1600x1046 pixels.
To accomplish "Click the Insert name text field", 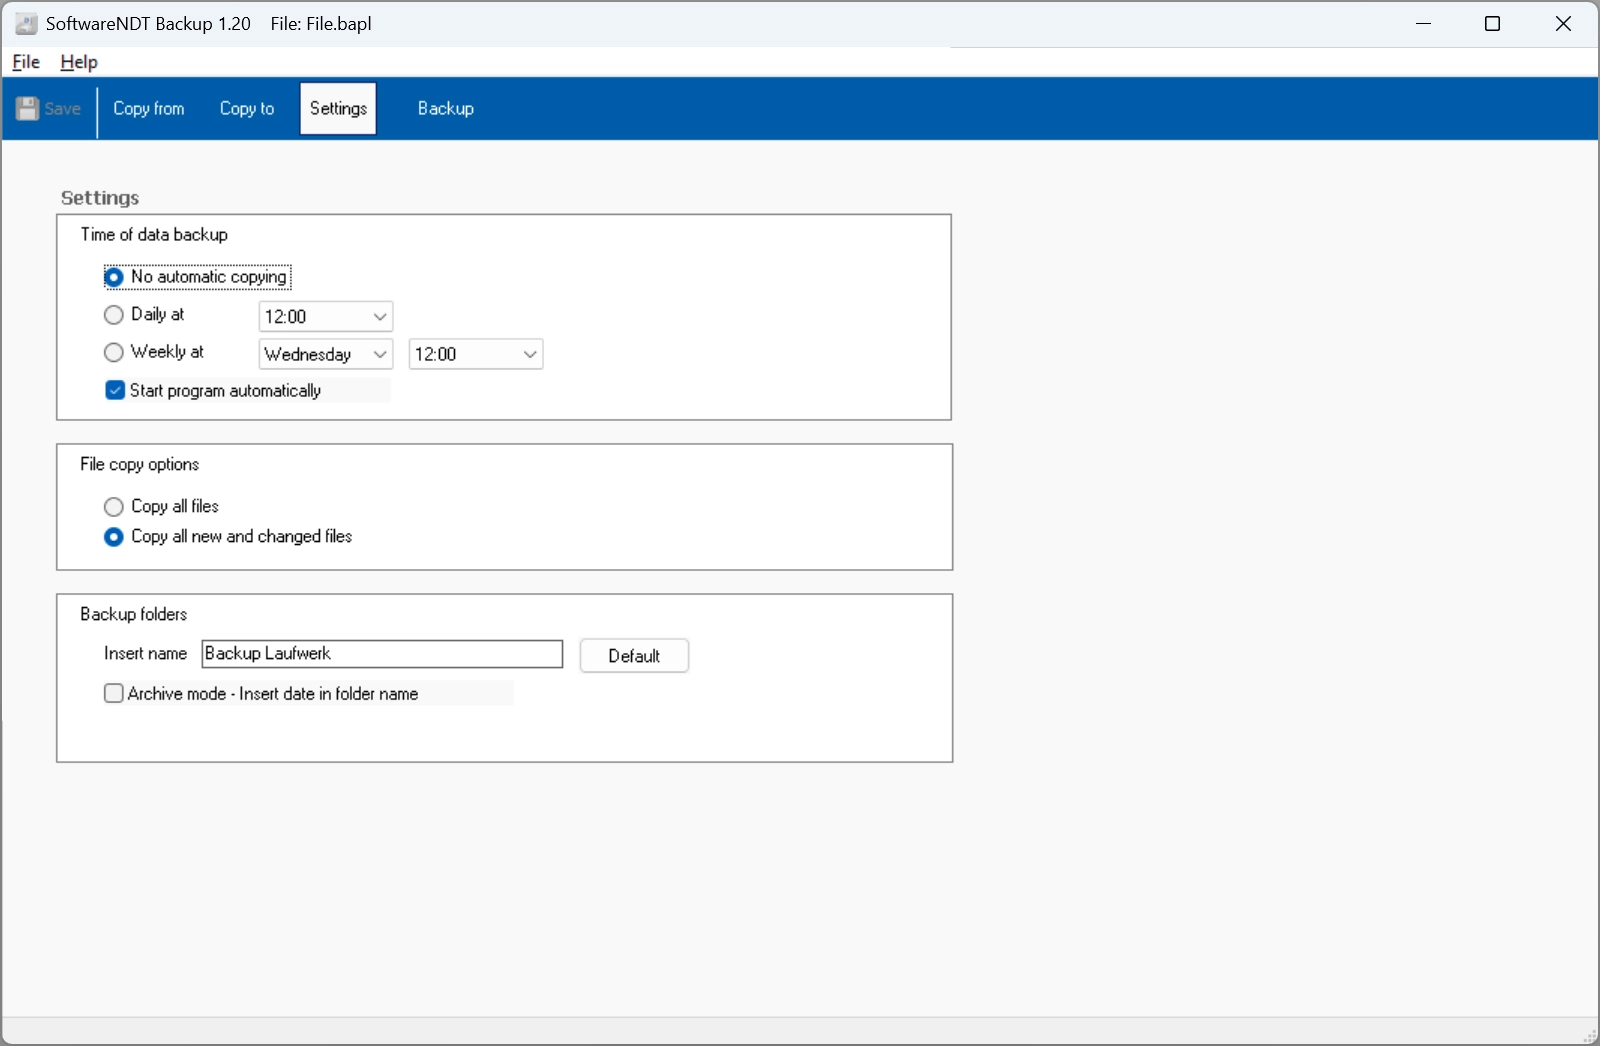I will point(382,654).
